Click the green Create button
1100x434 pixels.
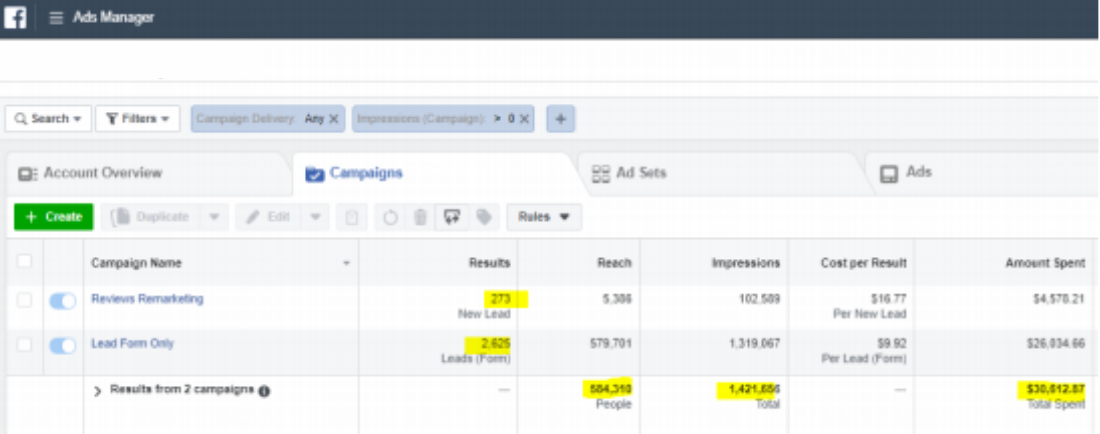tap(53, 217)
